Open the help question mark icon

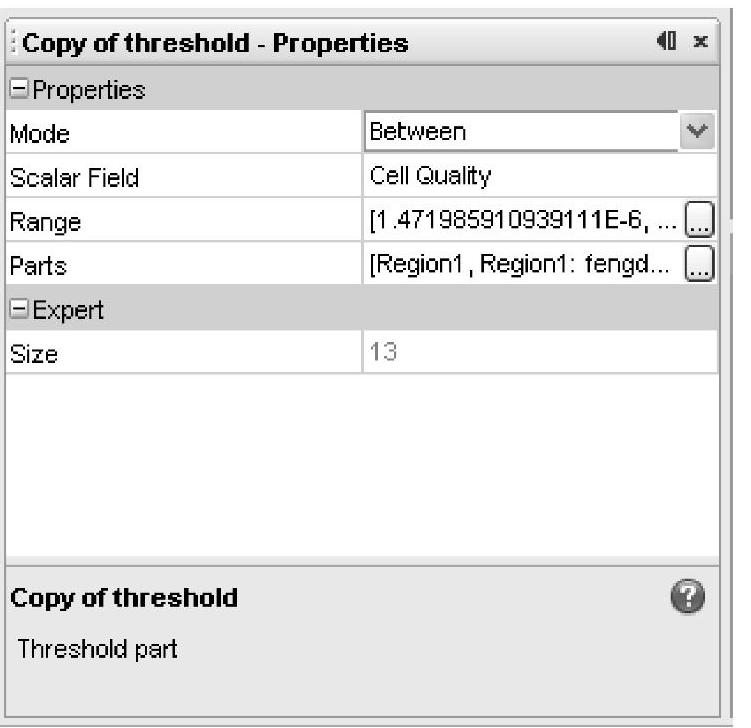688,596
